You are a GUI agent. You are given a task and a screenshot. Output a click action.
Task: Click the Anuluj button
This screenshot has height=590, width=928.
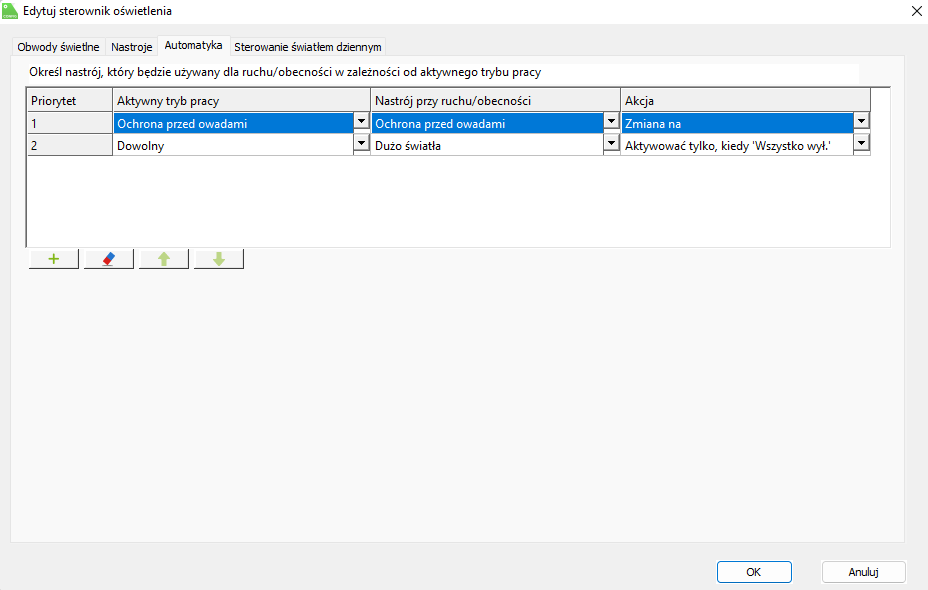click(863, 572)
